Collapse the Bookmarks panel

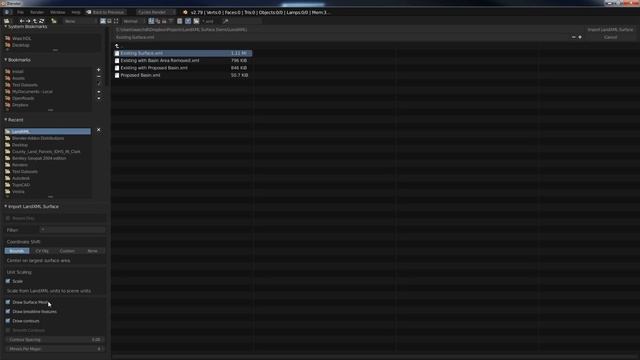tap(6, 60)
